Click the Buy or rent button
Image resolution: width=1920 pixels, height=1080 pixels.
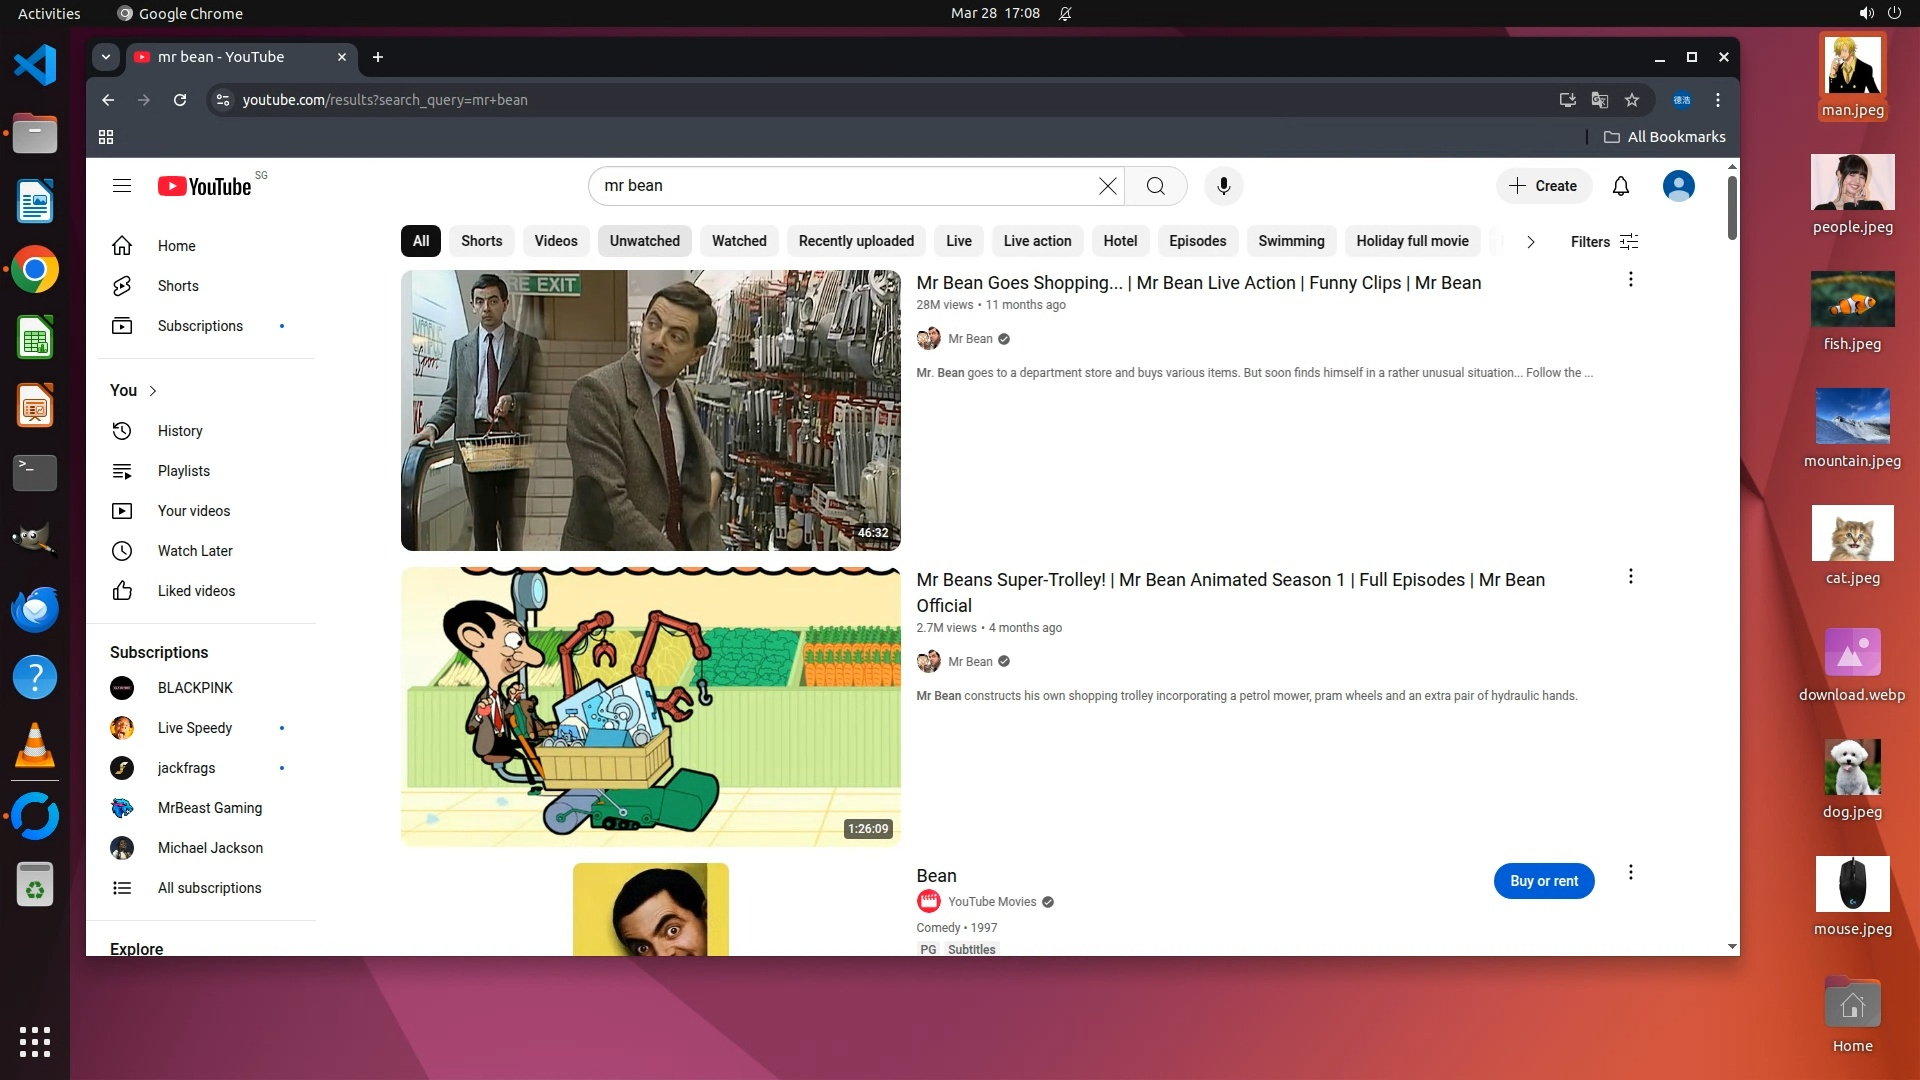point(1543,881)
